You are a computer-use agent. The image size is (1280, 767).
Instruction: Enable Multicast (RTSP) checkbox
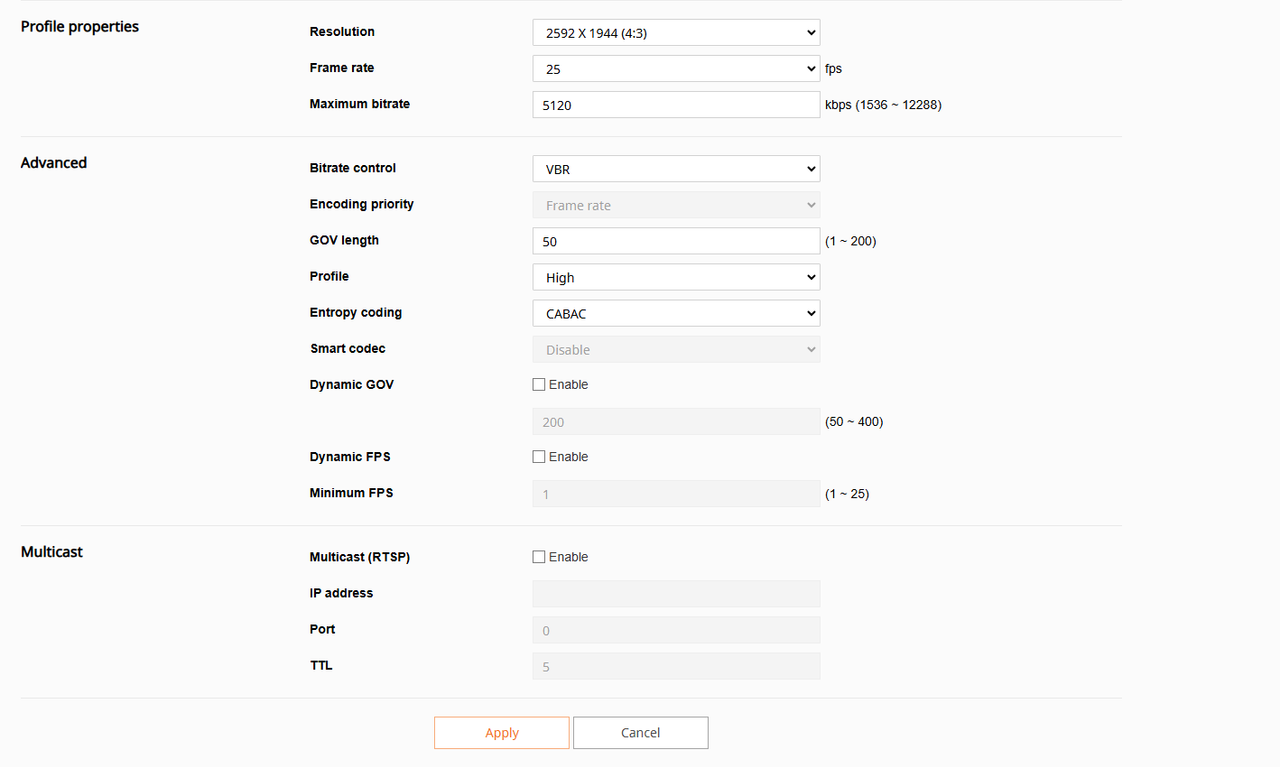click(539, 557)
